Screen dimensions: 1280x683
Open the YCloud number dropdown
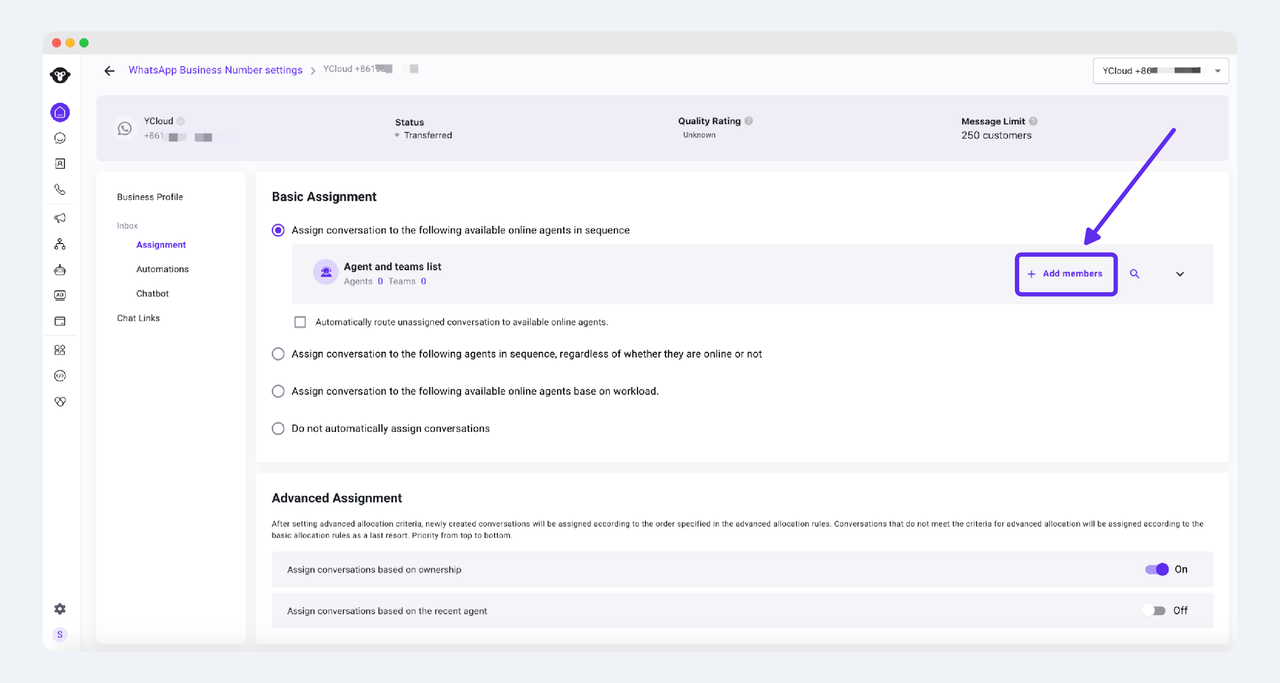point(1160,71)
